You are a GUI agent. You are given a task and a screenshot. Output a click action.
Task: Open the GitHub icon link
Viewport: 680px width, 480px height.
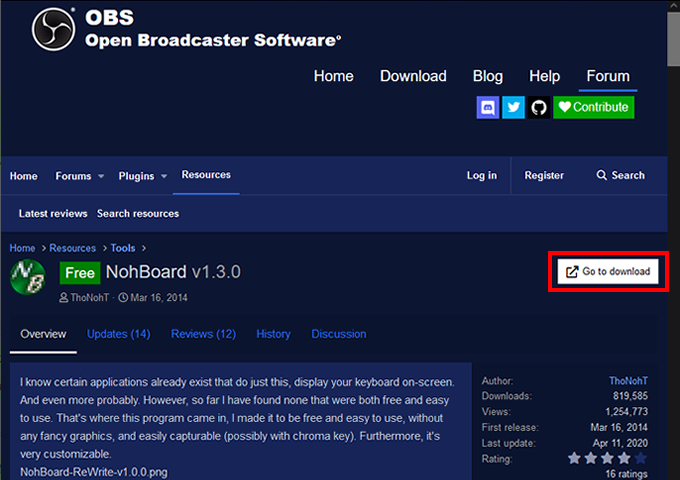pos(539,107)
